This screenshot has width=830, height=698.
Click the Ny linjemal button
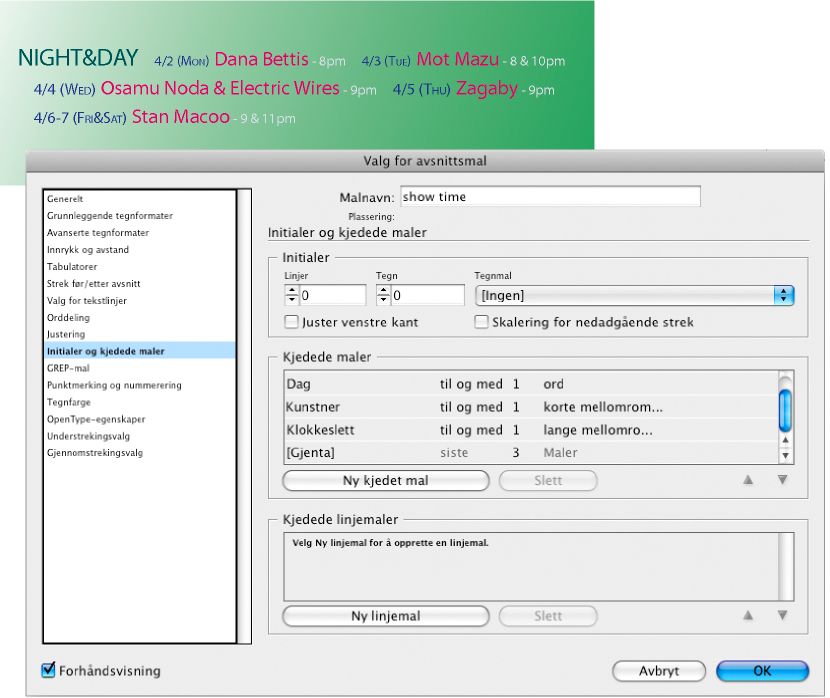coord(386,616)
